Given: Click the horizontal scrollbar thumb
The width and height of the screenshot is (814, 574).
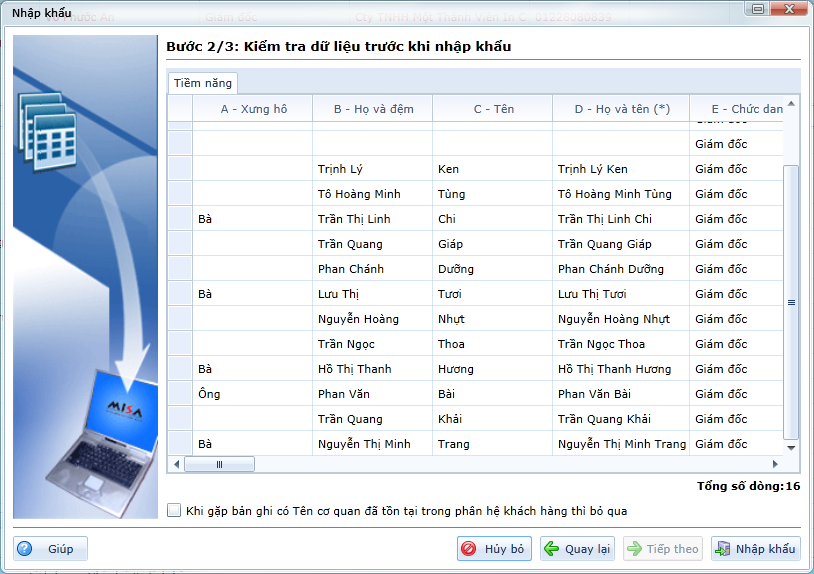Looking at the screenshot, I should [220, 464].
